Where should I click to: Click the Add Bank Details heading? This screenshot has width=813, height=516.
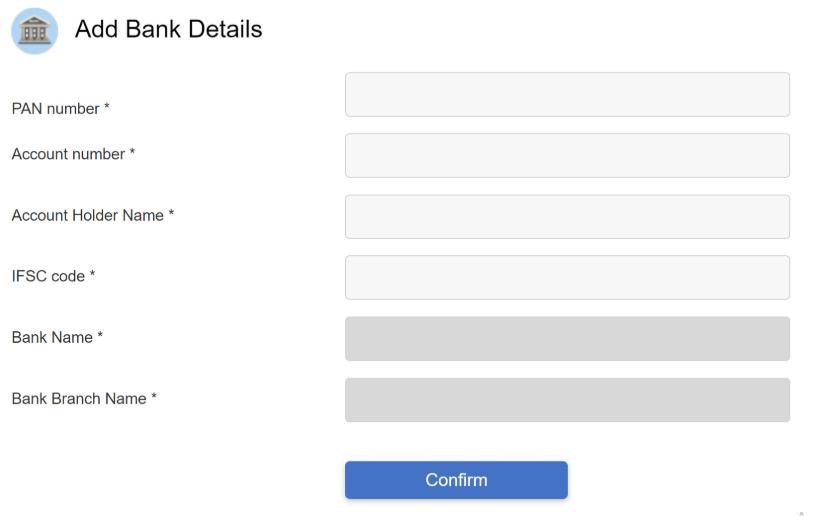[168, 30]
